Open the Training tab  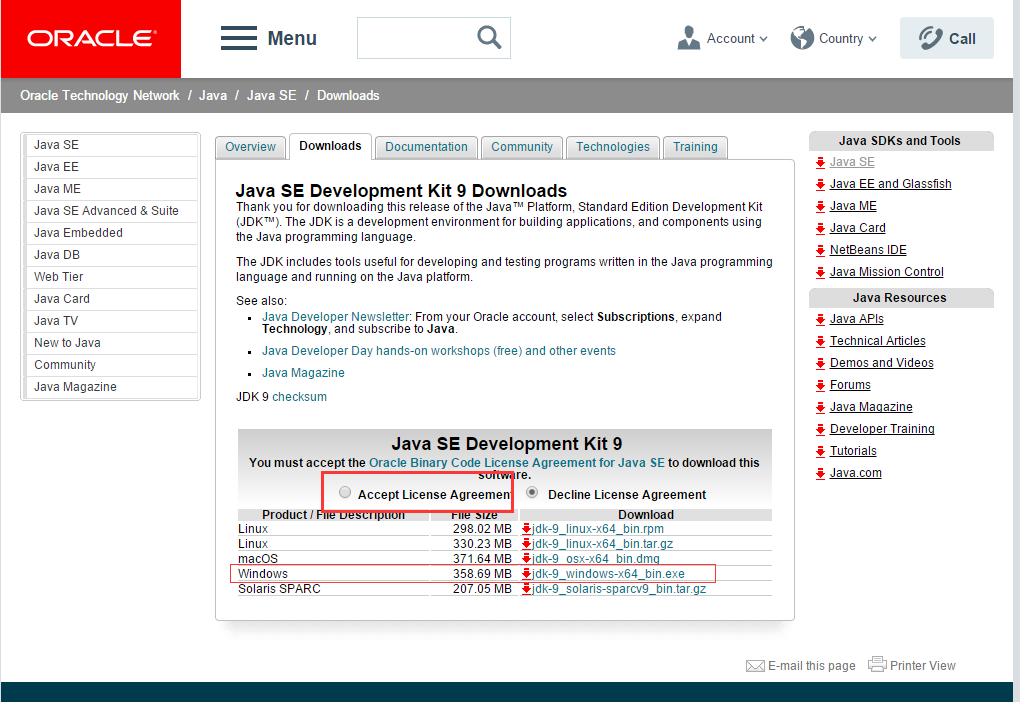click(695, 147)
